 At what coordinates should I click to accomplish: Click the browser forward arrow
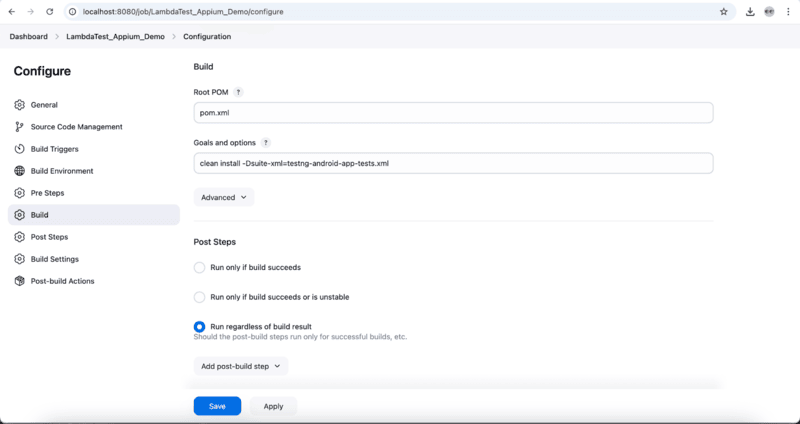click(31, 12)
